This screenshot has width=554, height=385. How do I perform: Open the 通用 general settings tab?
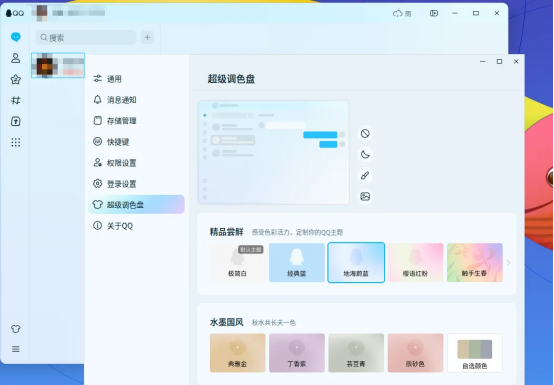click(x=136, y=79)
